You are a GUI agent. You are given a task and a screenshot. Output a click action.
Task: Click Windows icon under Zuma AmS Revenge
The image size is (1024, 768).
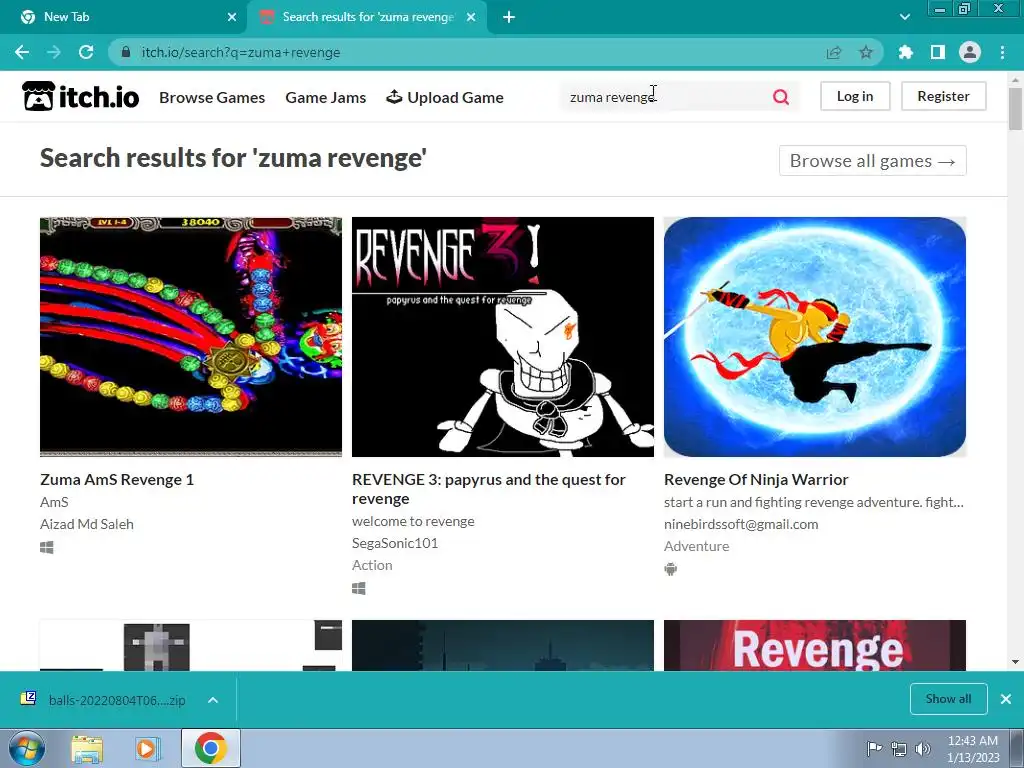pyautogui.click(x=46, y=547)
